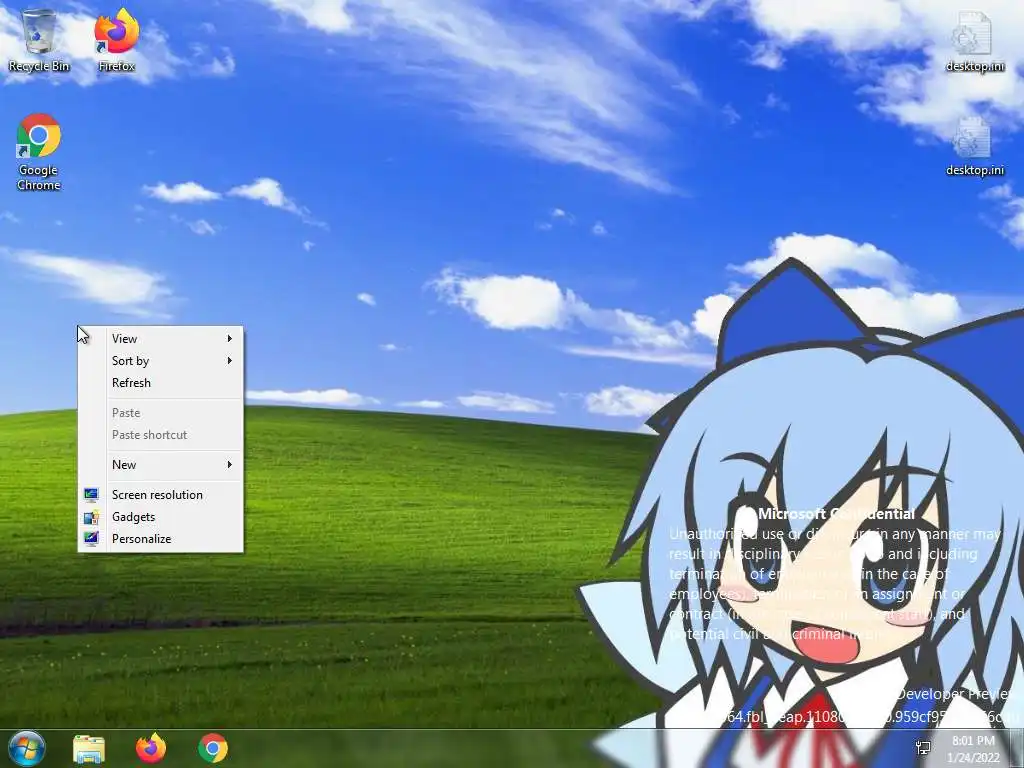Click the greyed Paste menu entry

(161, 413)
